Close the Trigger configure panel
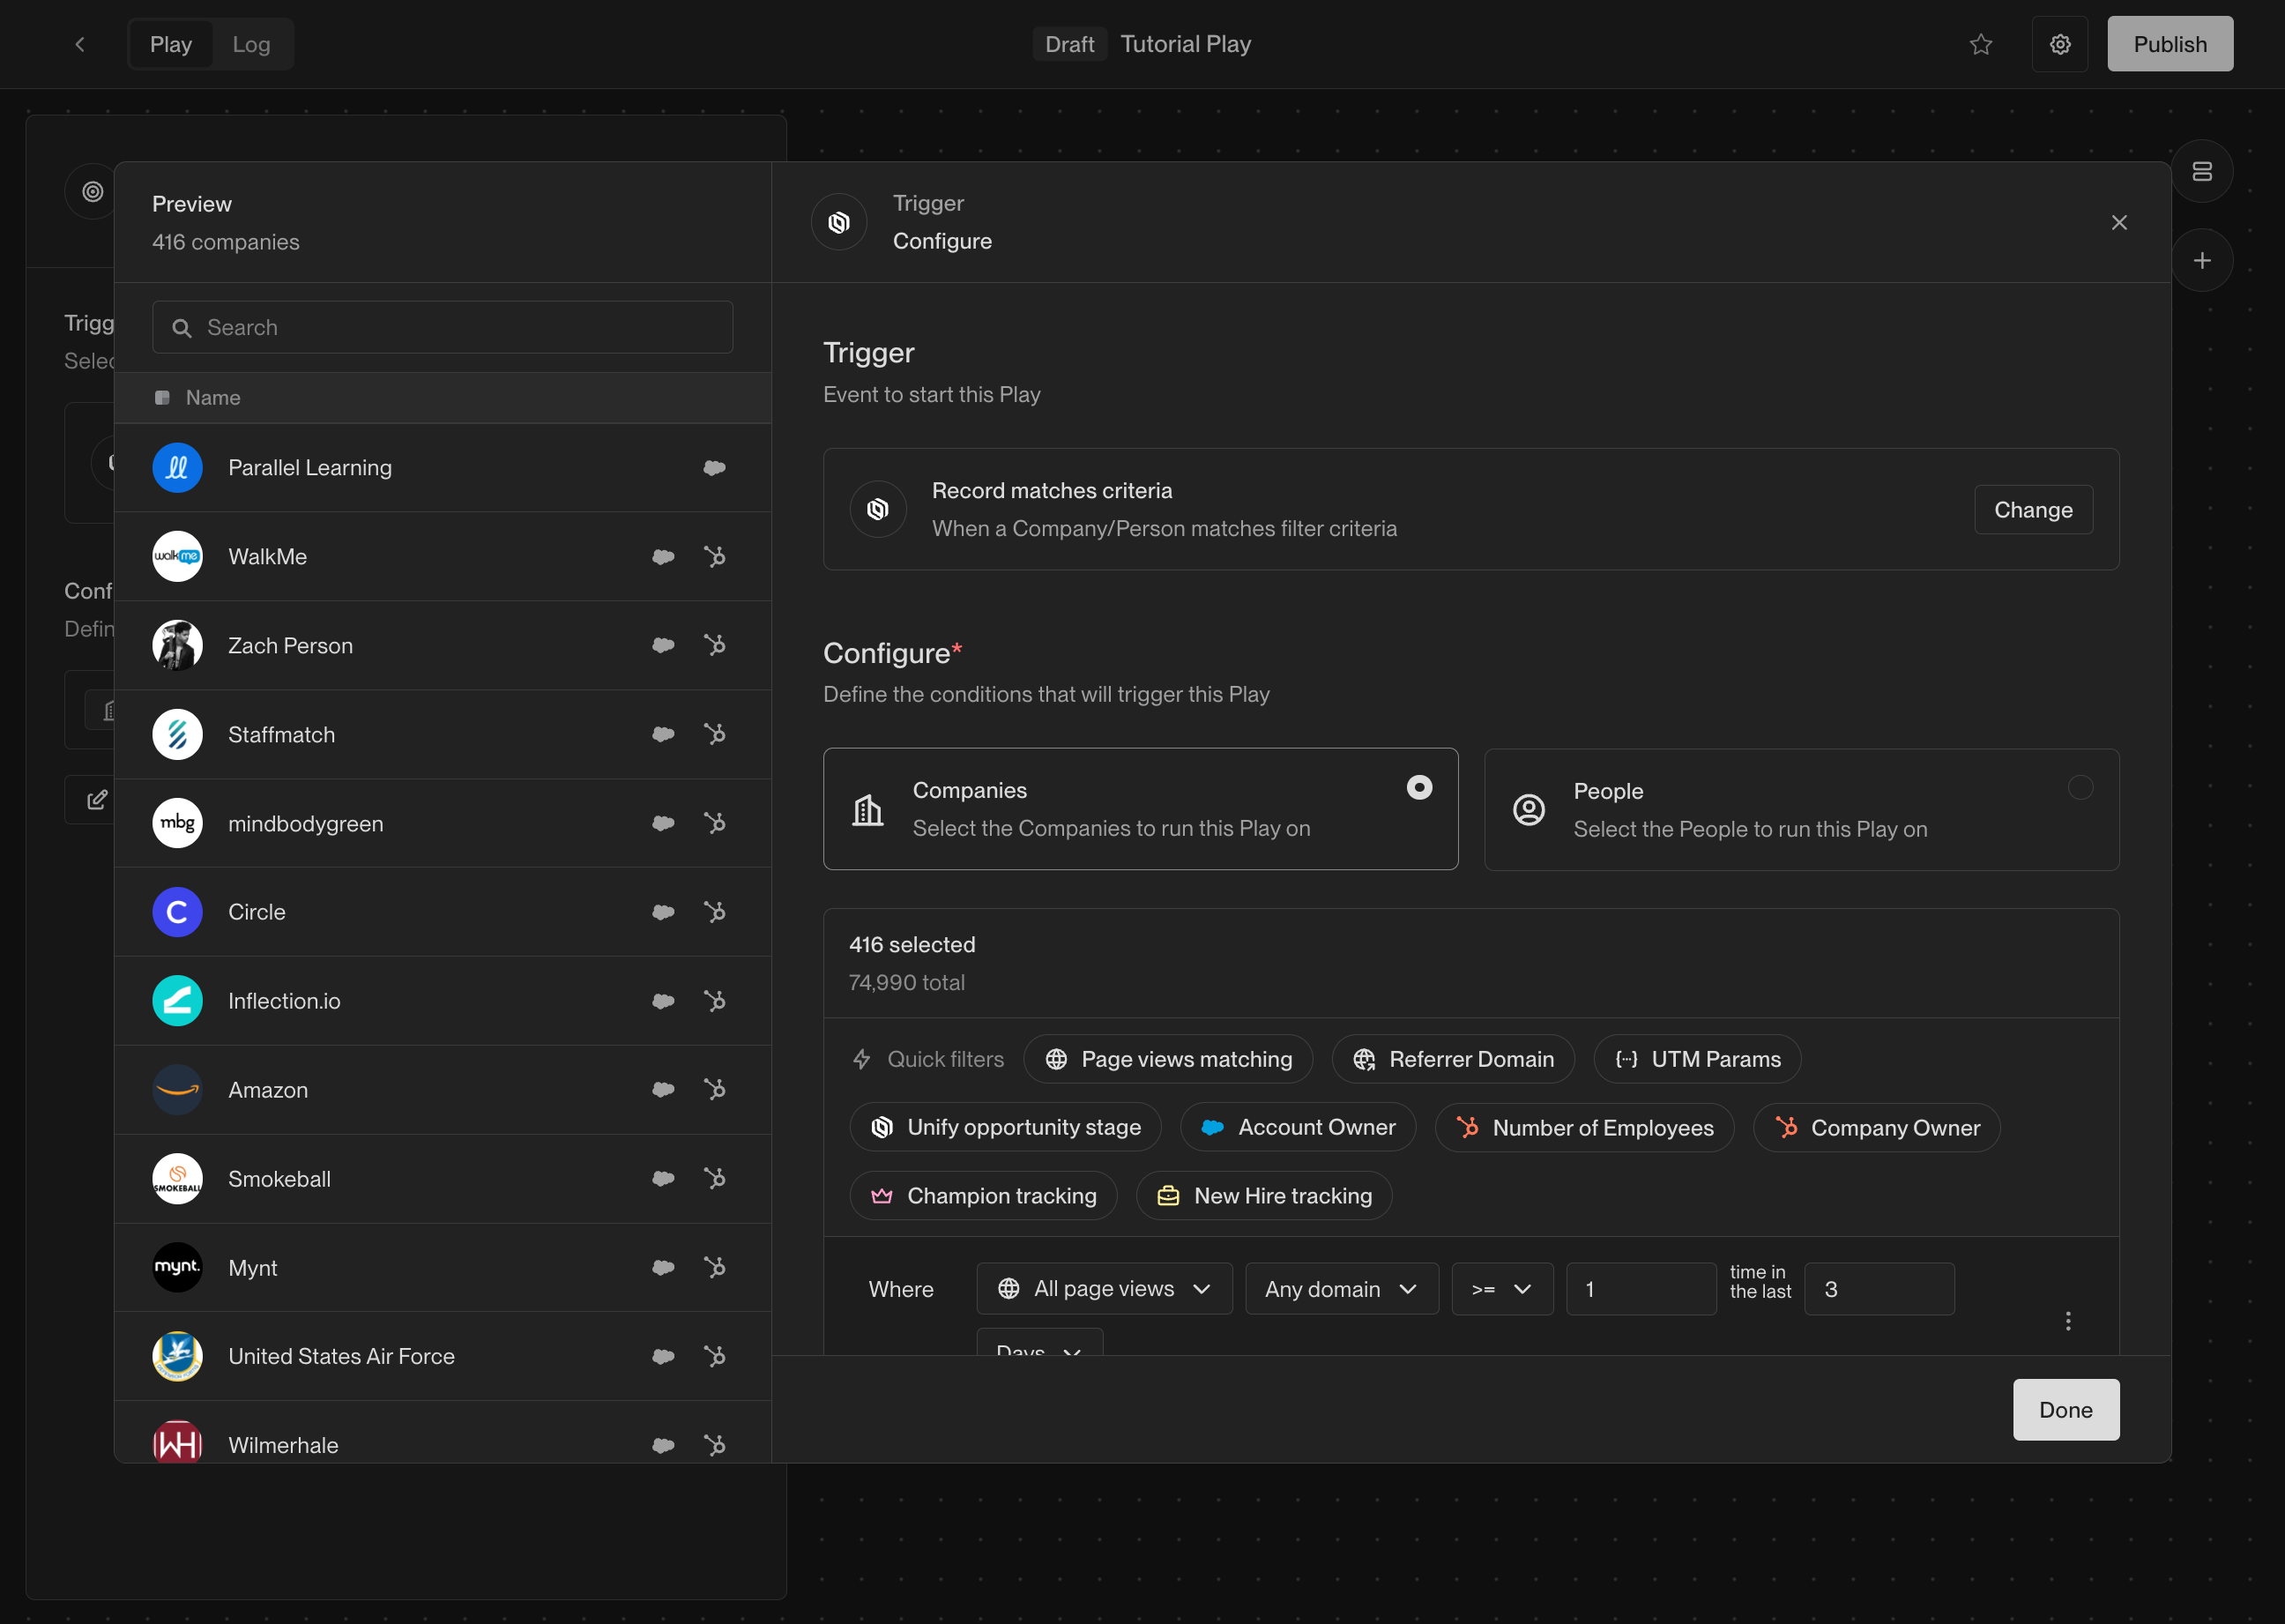Viewport: 2285px width, 1624px height. pos(2118,222)
